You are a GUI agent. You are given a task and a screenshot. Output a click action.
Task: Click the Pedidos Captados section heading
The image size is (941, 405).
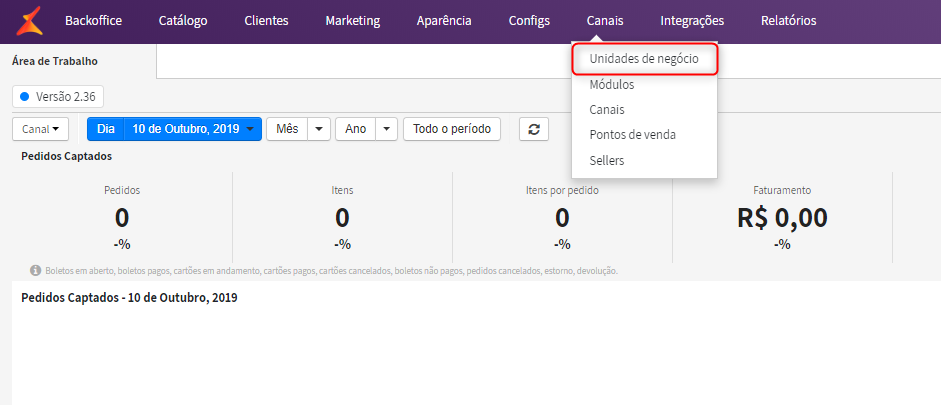(67, 156)
